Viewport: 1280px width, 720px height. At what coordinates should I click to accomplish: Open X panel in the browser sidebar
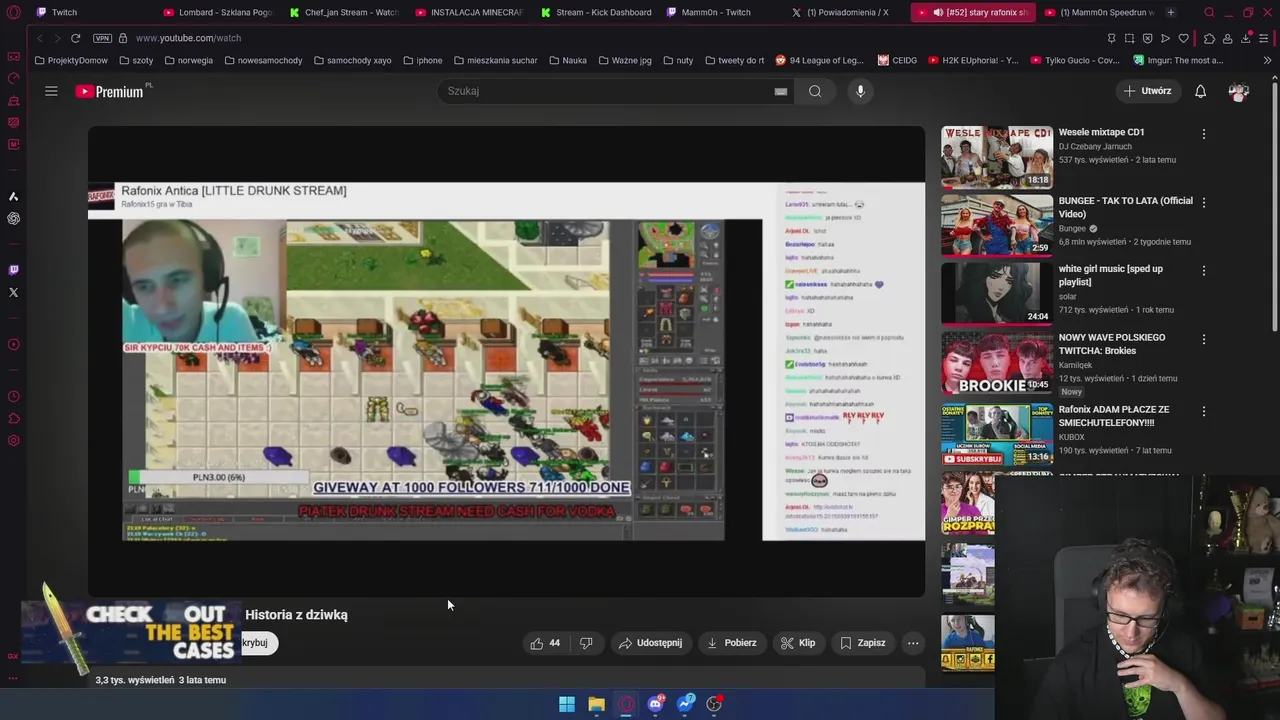pyautogui.click(x=13, y=293)
